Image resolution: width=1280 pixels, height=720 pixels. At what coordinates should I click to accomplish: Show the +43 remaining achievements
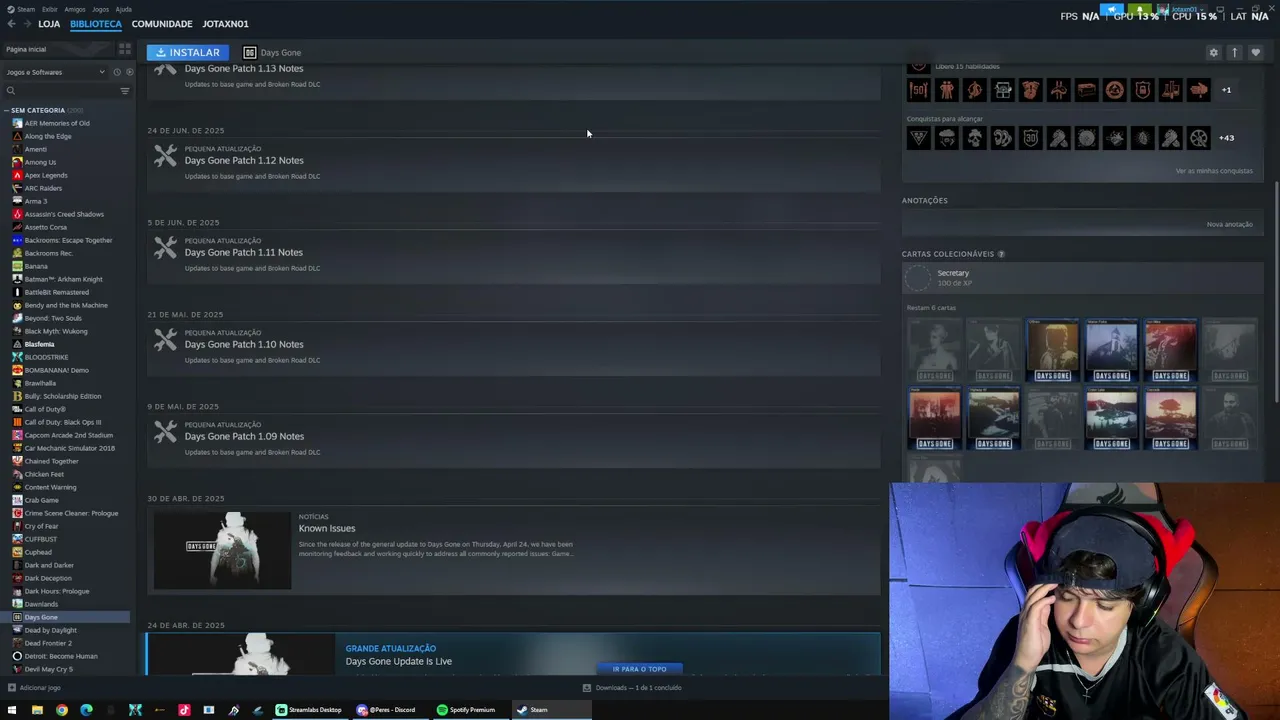coord(1227,138)
